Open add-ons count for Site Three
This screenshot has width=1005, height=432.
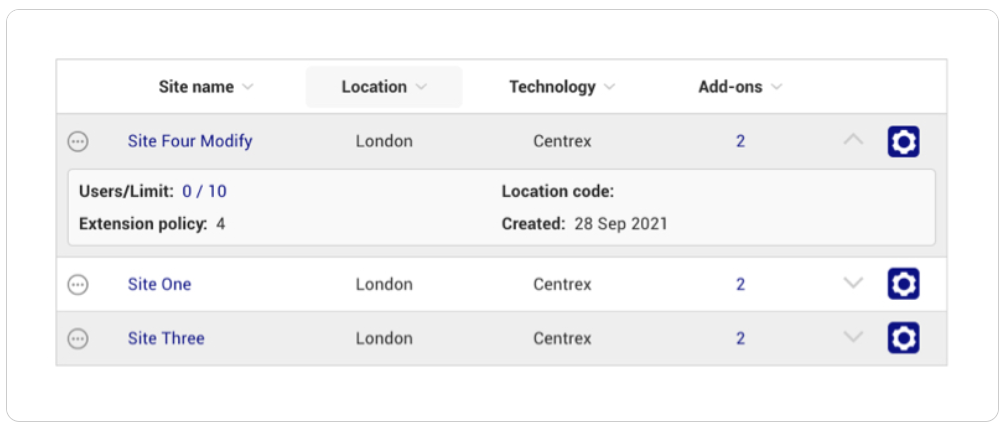point(740,338)
